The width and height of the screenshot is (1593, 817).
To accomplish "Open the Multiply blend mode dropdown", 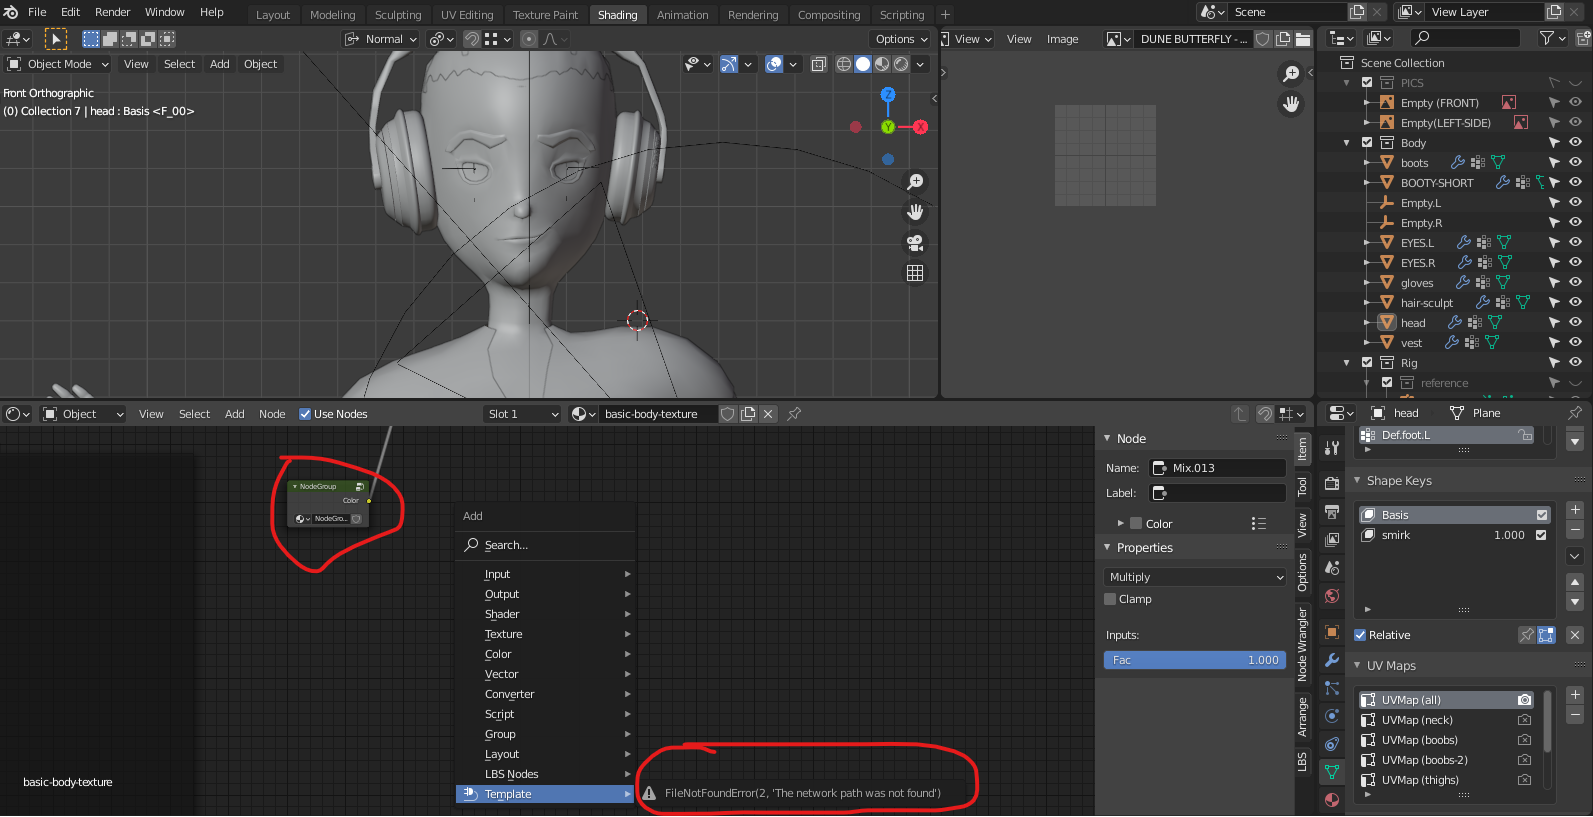I will [x=1195, y=577].
